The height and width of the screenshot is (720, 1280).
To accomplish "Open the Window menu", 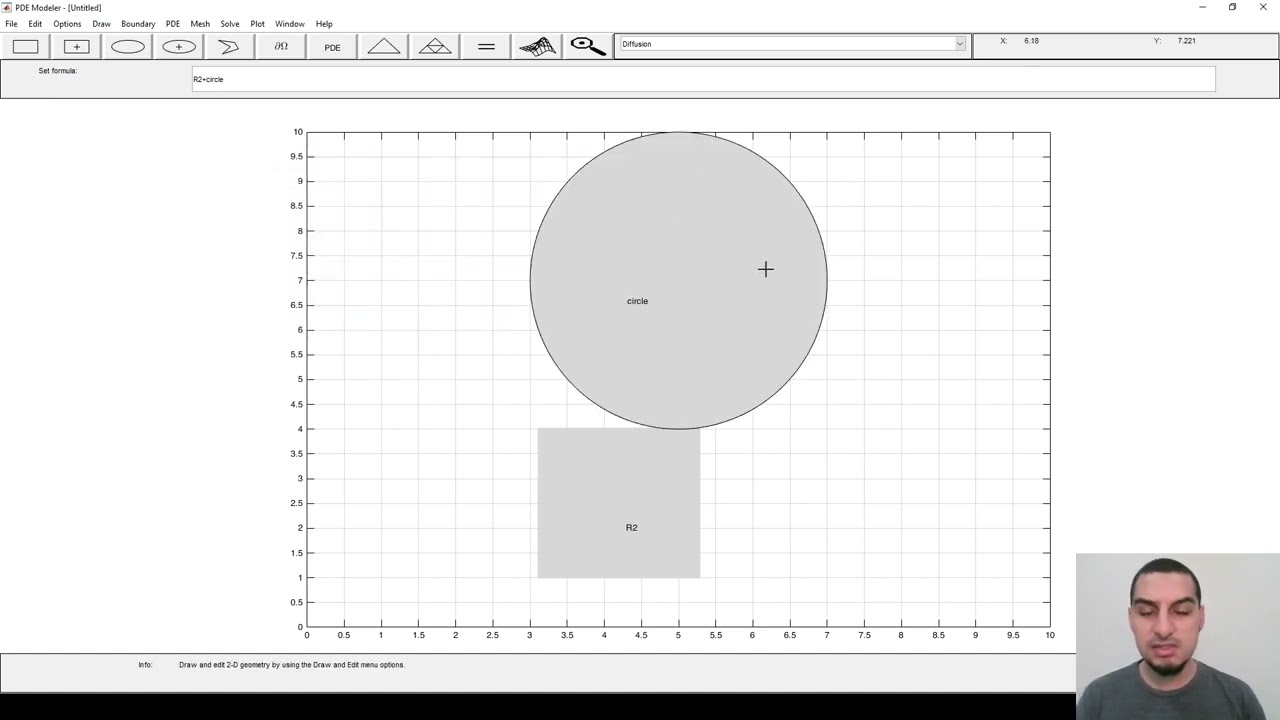I will (290, 24).
